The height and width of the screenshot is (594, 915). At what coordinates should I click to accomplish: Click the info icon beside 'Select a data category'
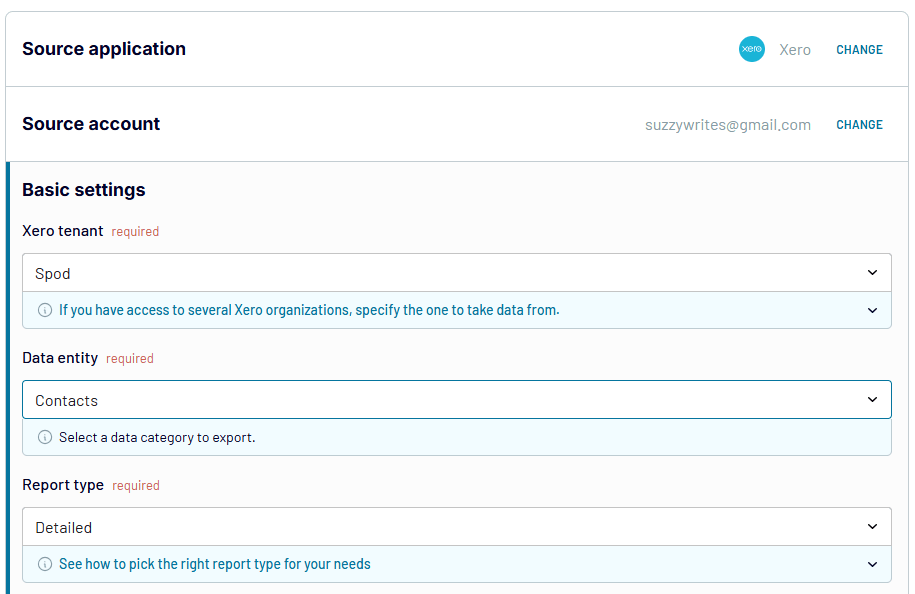44,437
